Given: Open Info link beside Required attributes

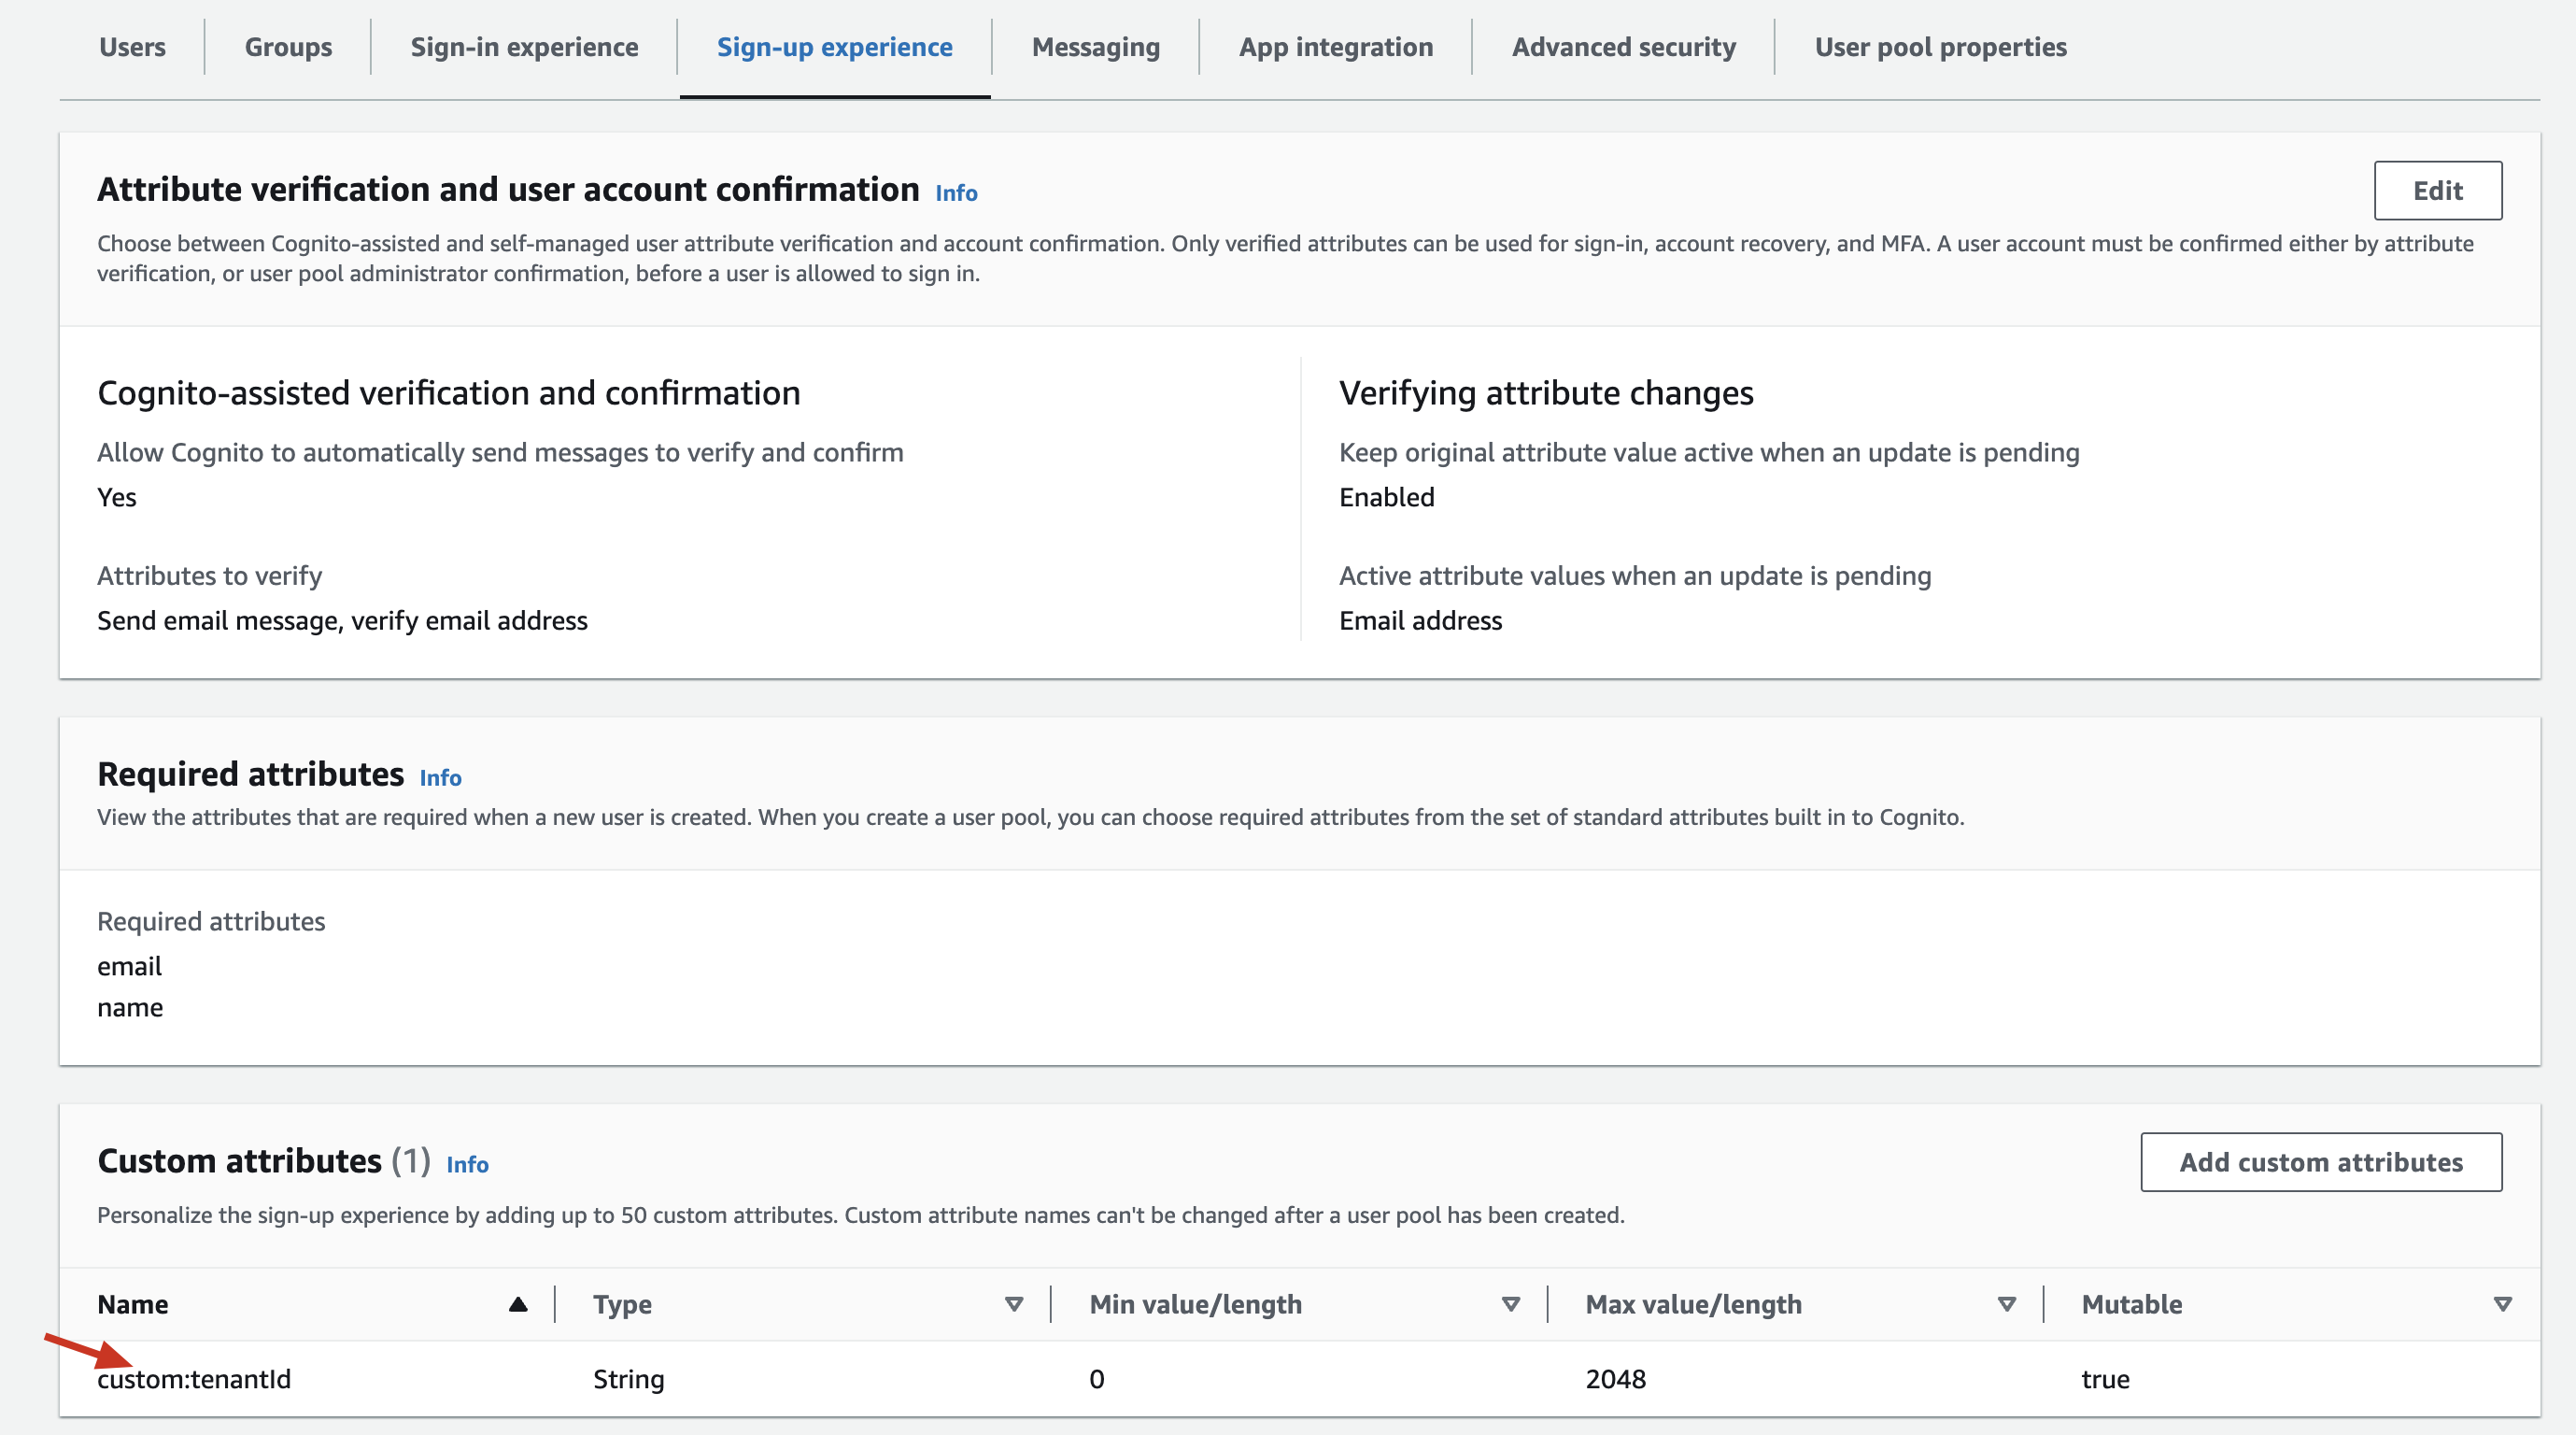Looking at the screenshot, I should pyautogui.click(x=440, y=778).
